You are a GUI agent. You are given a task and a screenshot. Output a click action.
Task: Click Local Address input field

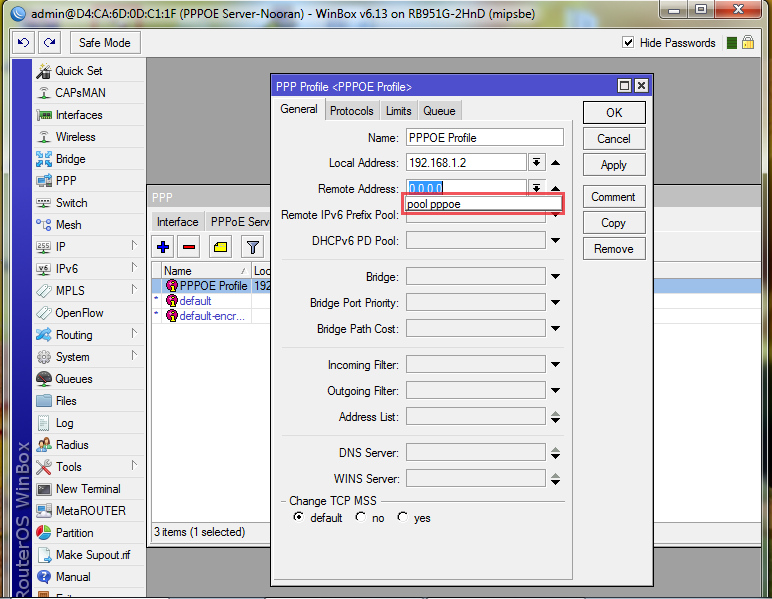pyautogui.click(x=466, y=162)
